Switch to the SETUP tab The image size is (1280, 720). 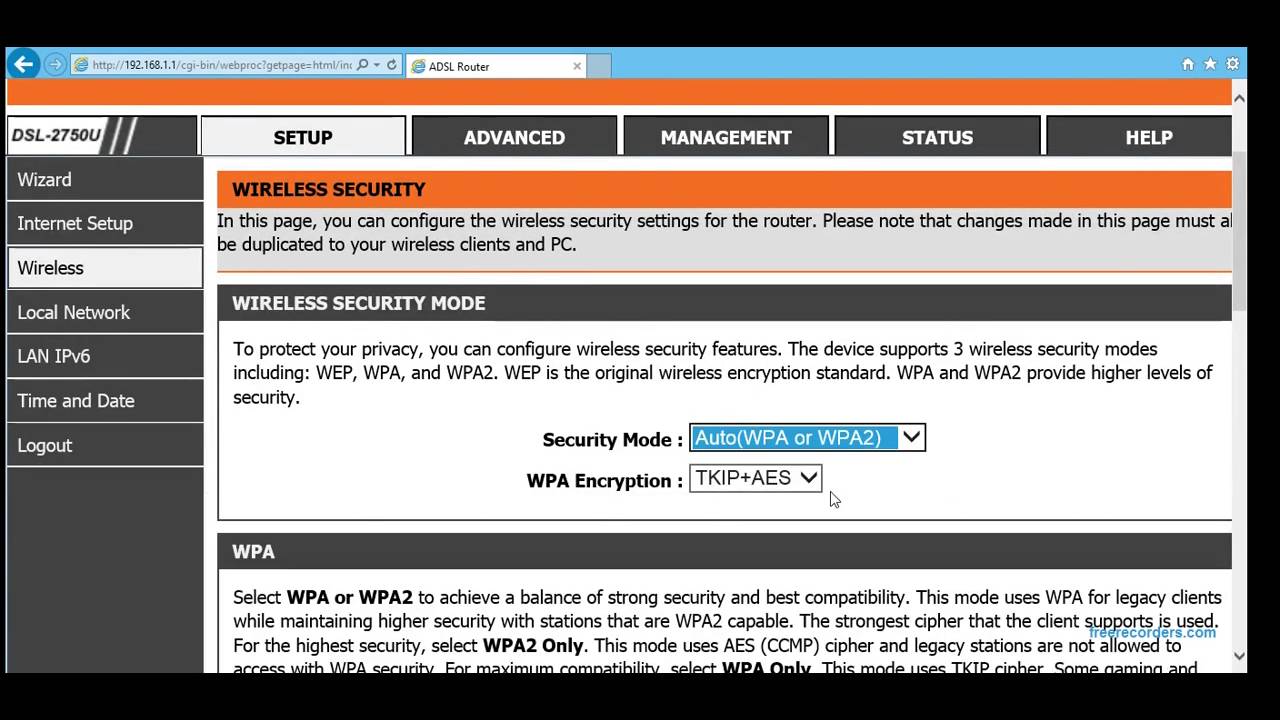coord(303,137)
